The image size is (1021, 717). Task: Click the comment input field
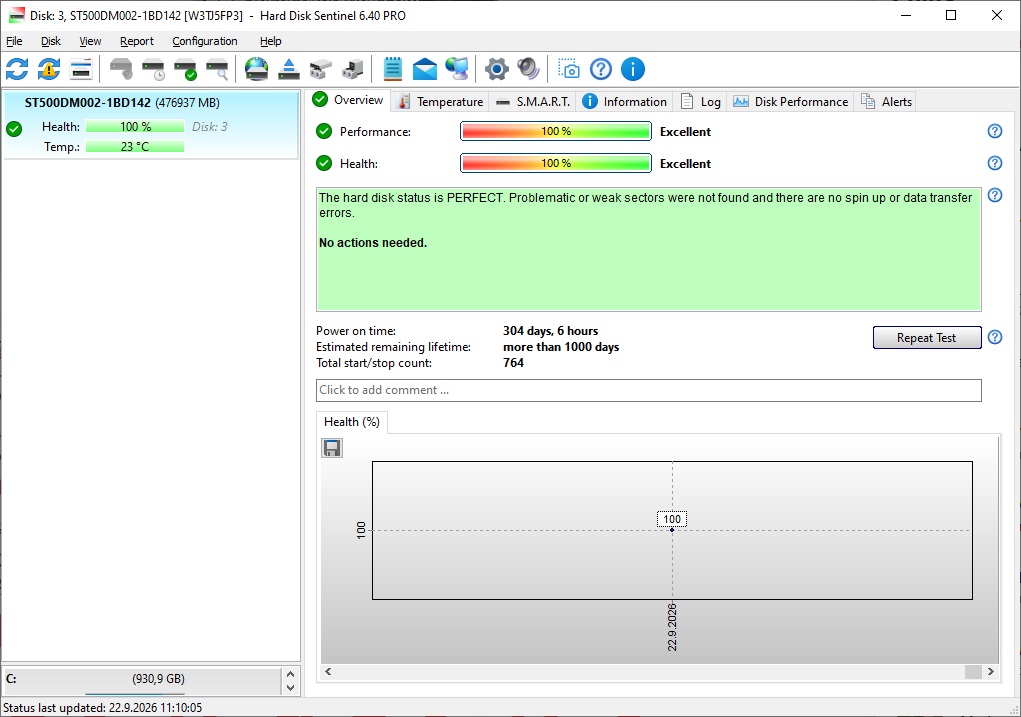tap(649, 390)
